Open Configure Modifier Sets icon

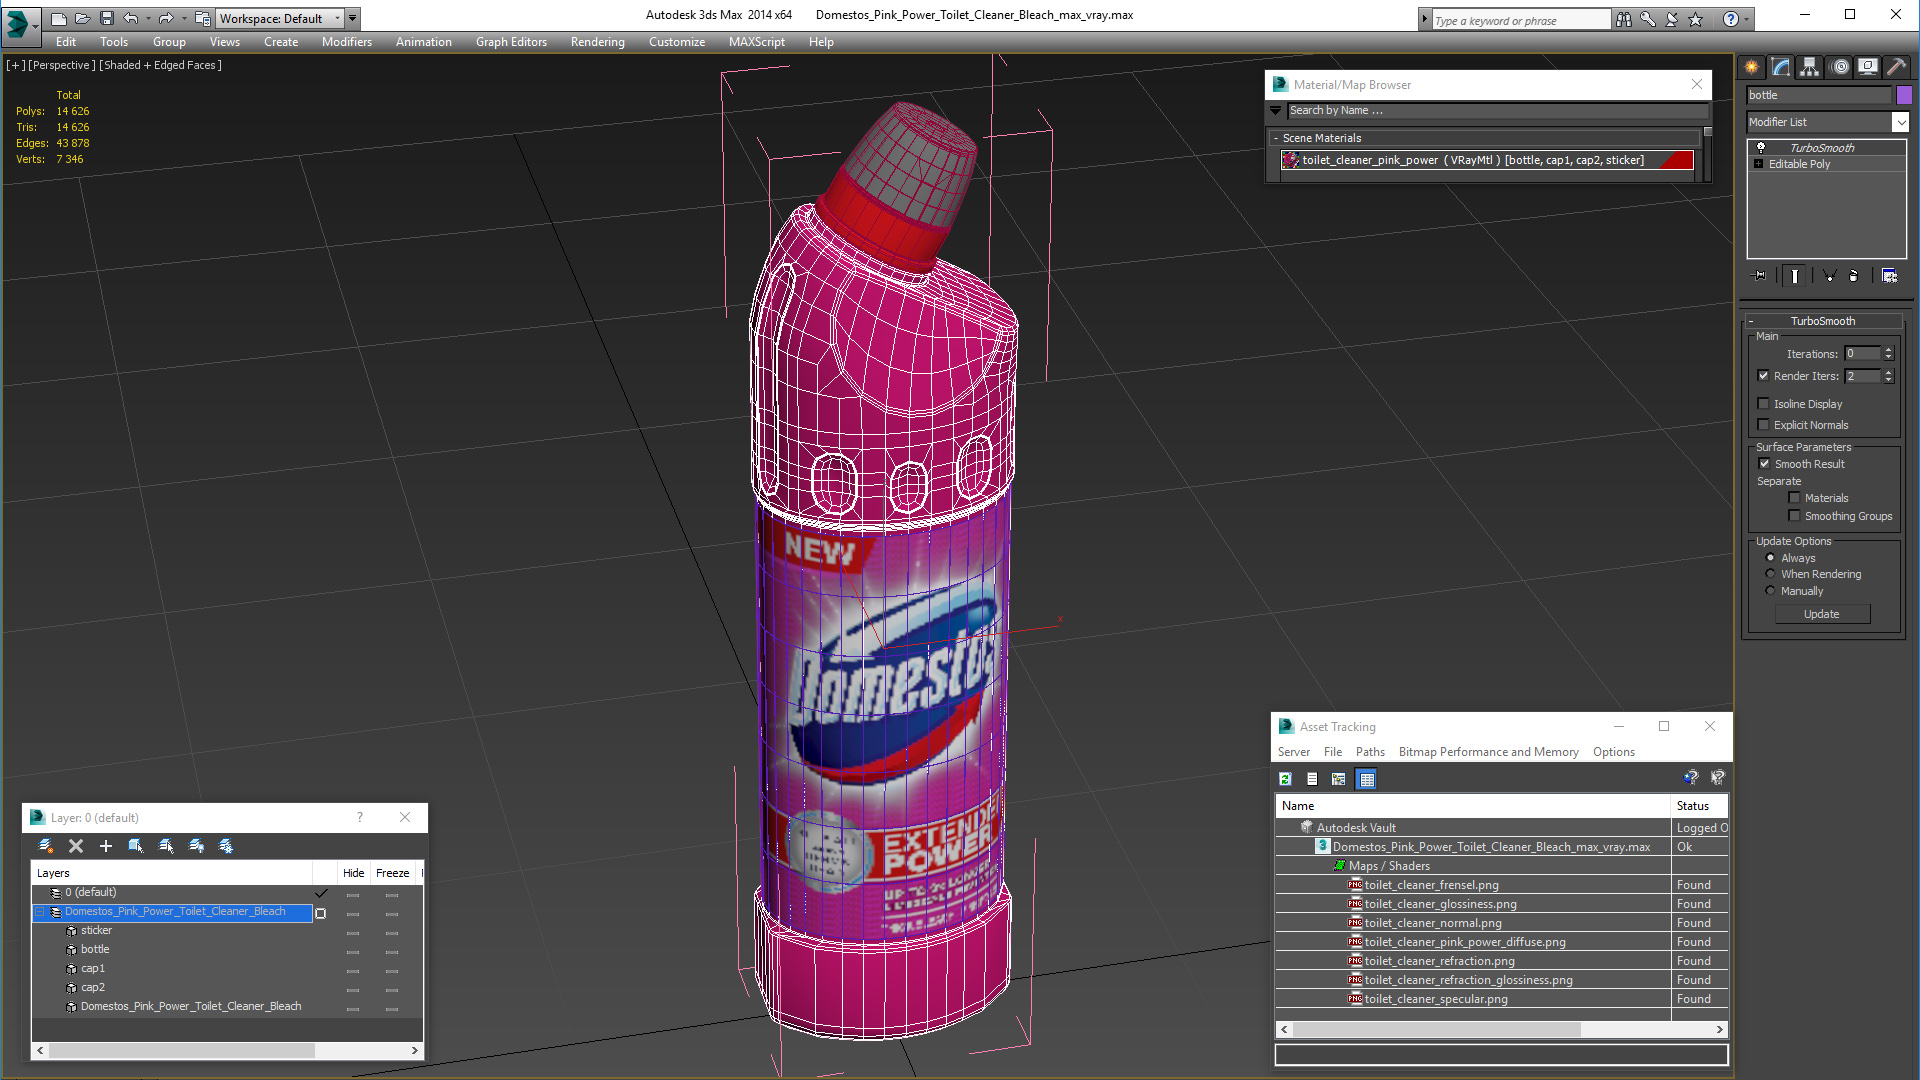[x=1889, y=276]
